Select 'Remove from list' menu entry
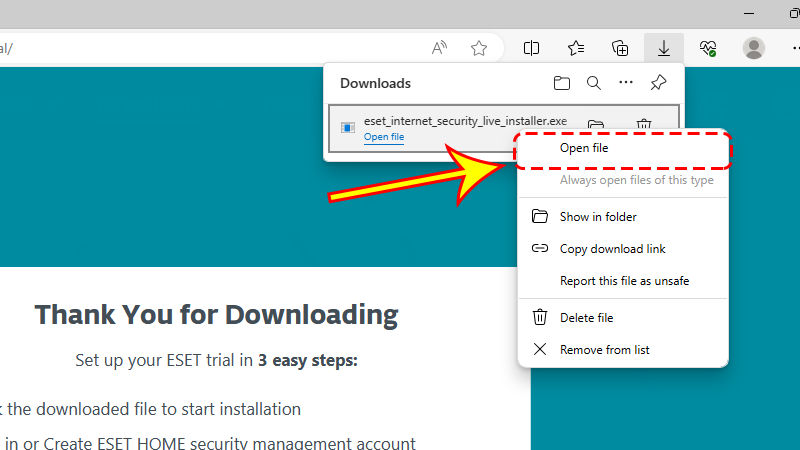The width and height of the screenshot is (800, 450). coord(623,349)
